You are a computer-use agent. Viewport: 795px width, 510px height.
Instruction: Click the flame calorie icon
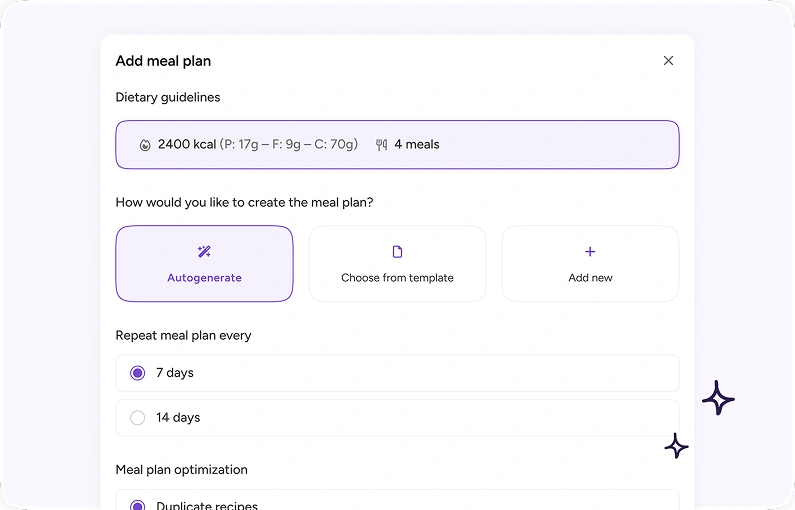[x=145, y=145]
